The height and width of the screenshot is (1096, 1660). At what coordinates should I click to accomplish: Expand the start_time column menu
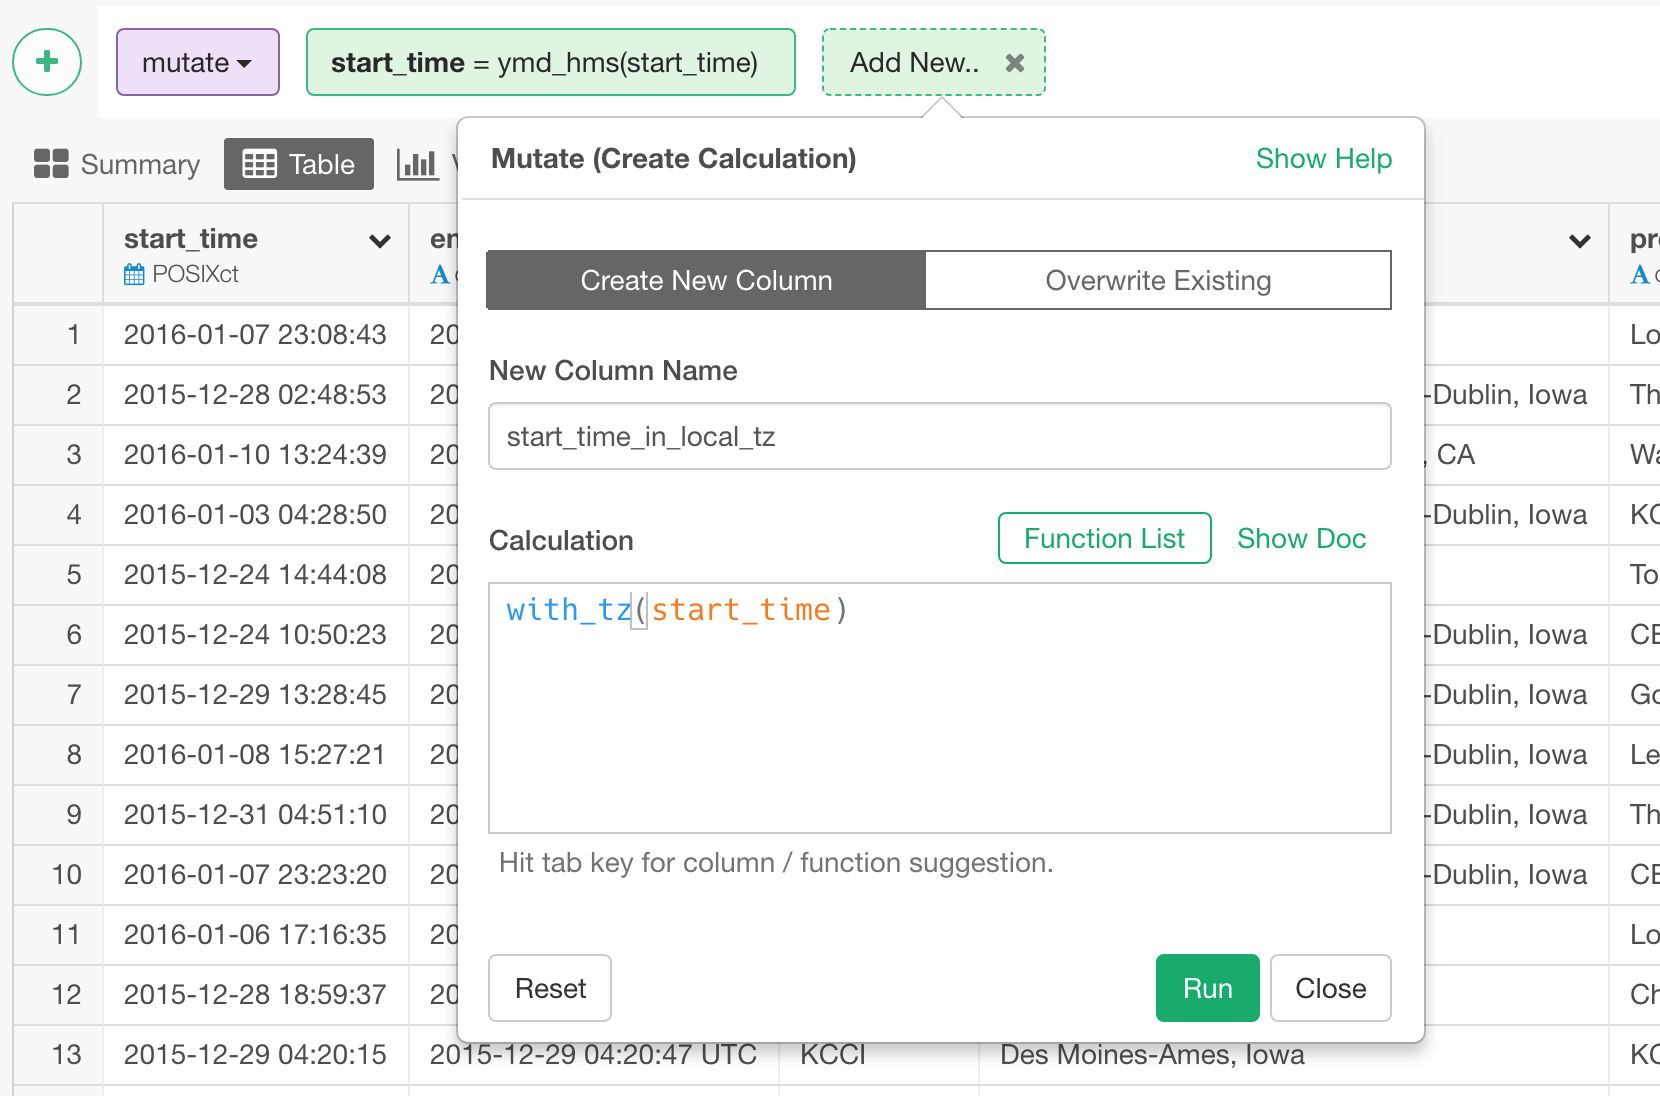(379, 241)
